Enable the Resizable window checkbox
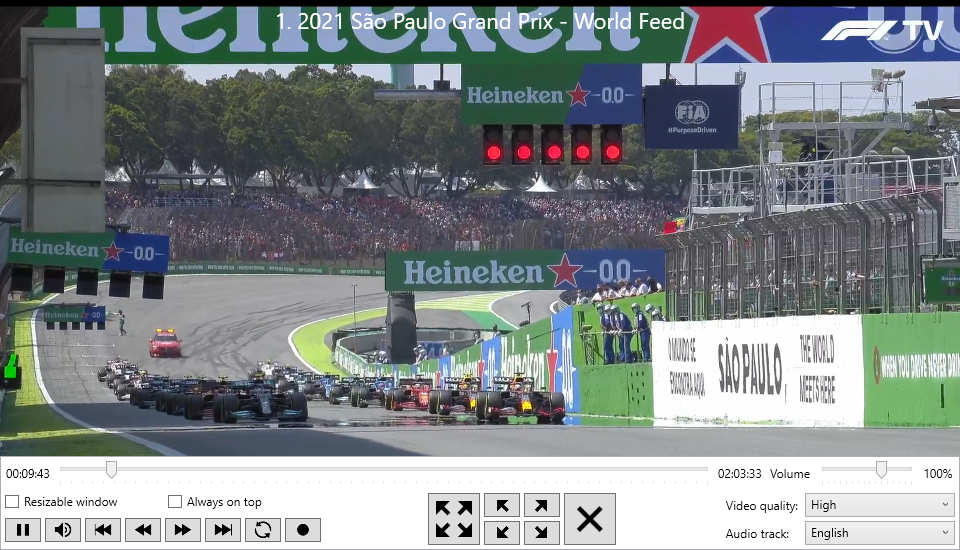 (12, 502)
